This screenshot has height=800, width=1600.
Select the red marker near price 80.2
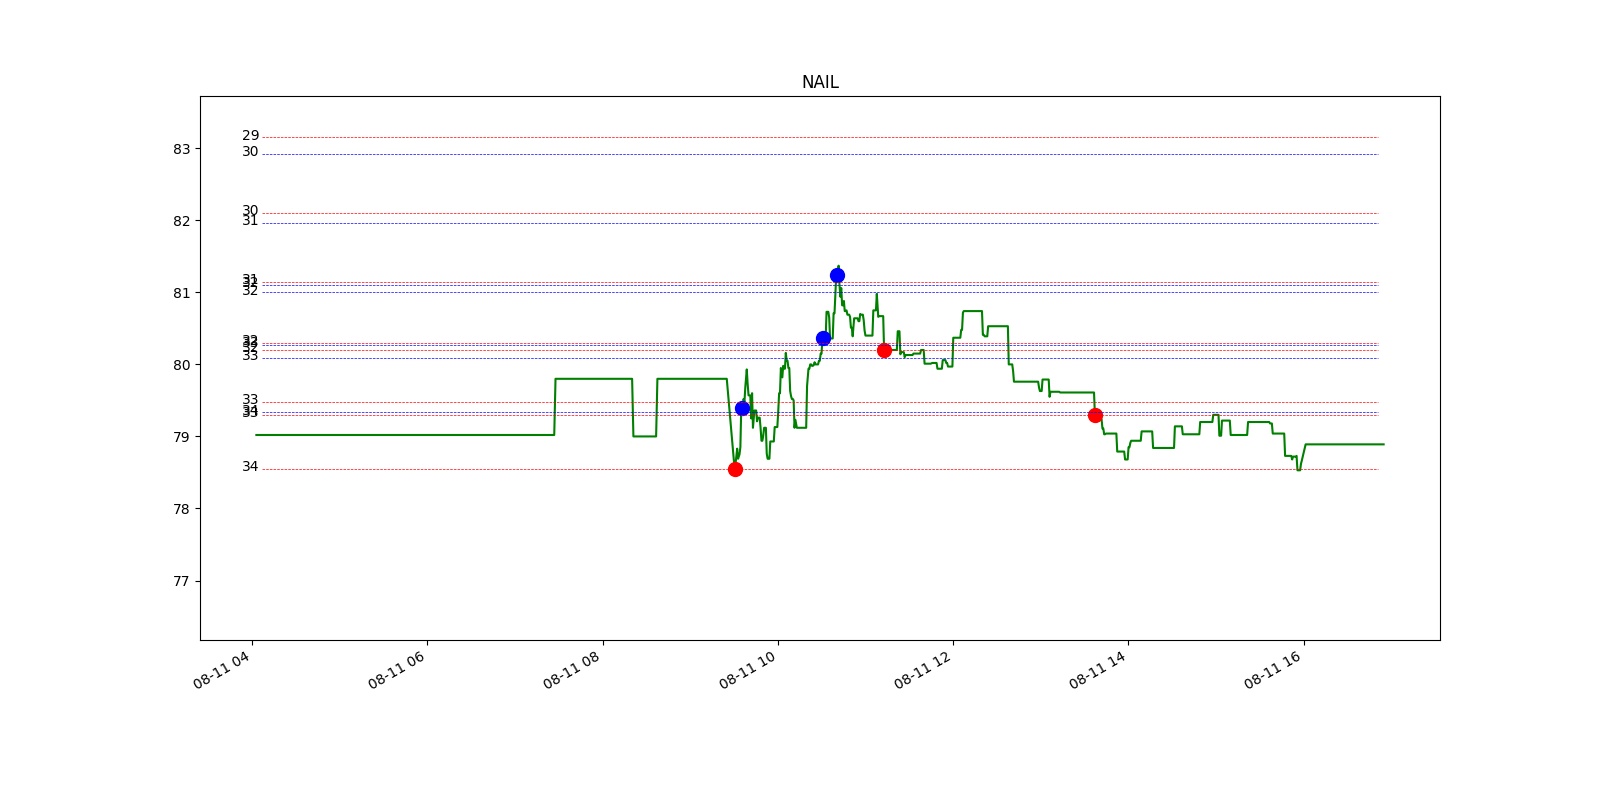tap(884, 350)
